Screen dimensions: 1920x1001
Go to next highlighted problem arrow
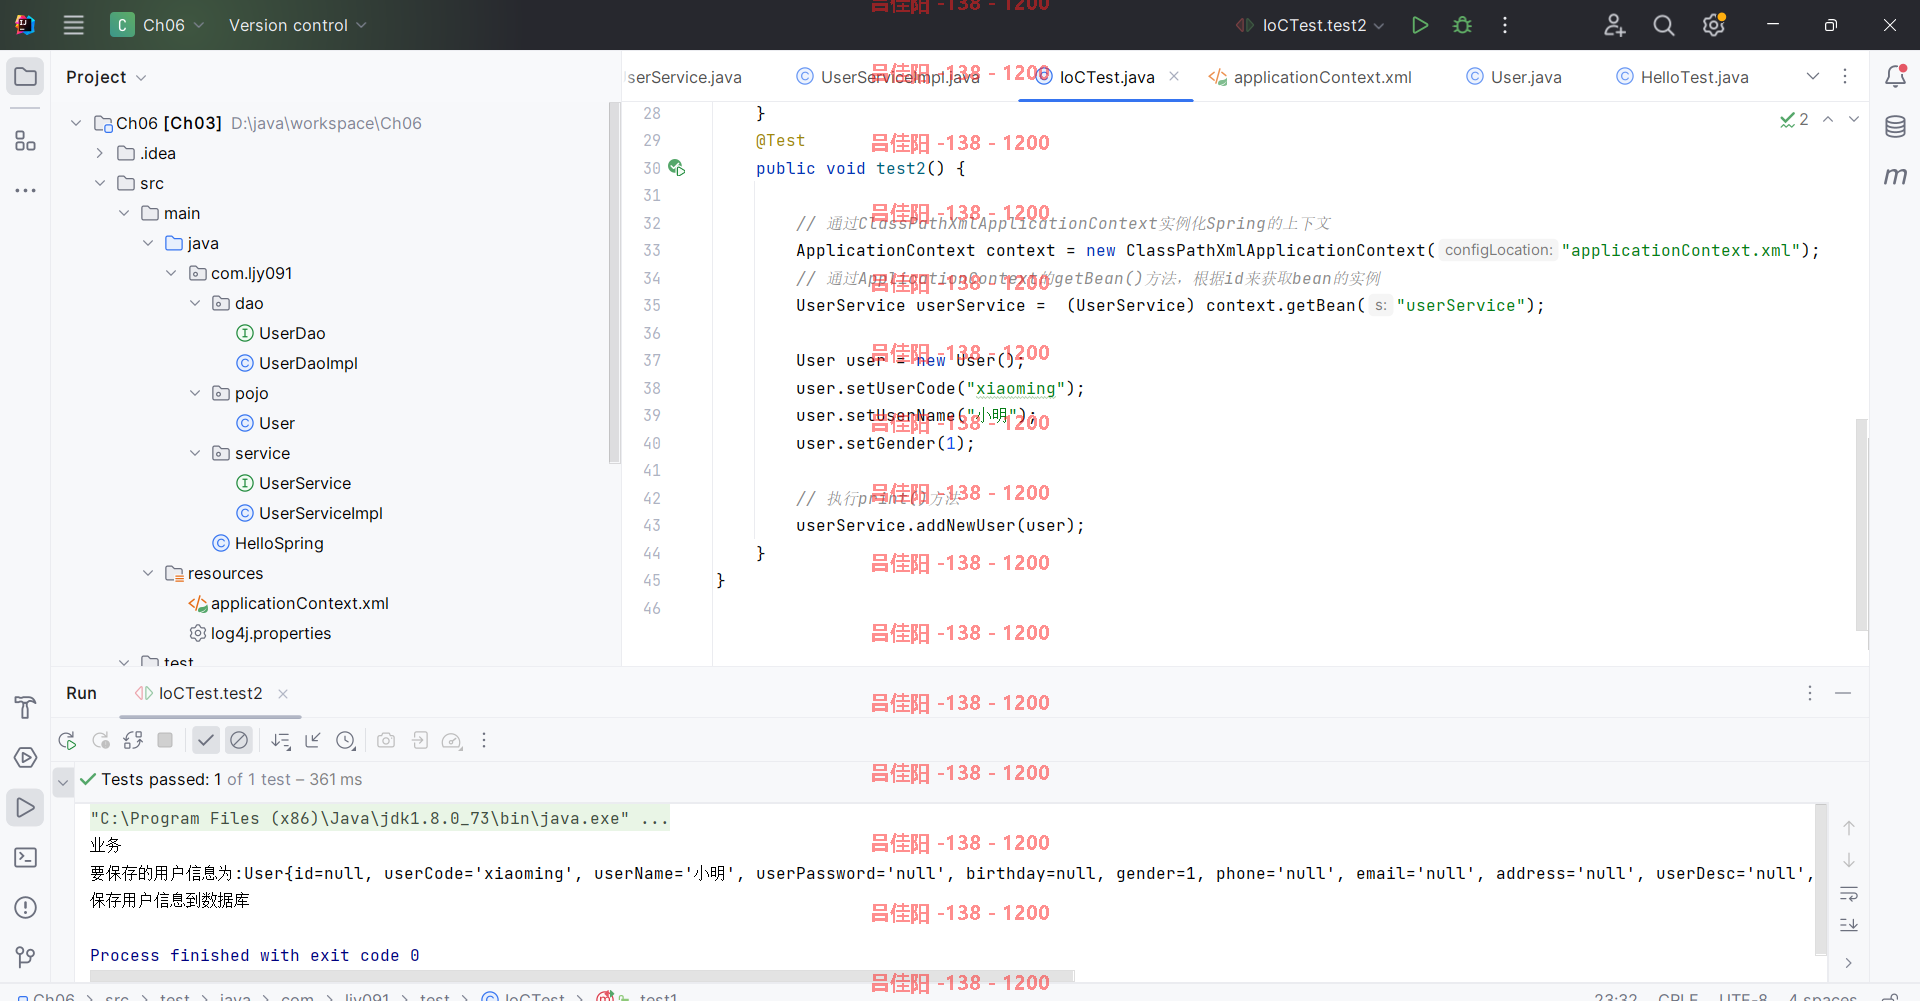pos(1853,119)
